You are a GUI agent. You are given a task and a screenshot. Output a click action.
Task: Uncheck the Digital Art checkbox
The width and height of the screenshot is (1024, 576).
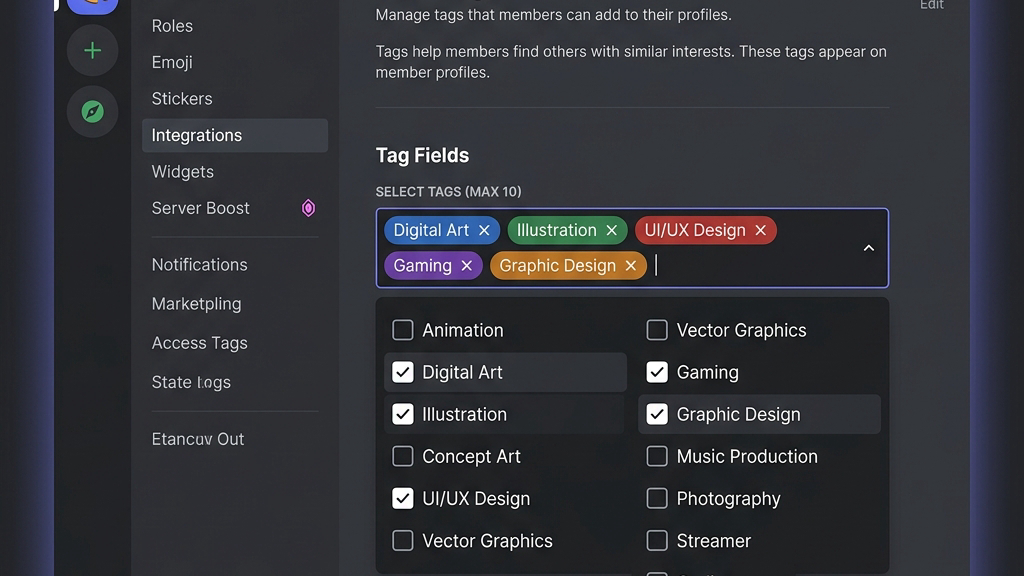tap(403, 372)
